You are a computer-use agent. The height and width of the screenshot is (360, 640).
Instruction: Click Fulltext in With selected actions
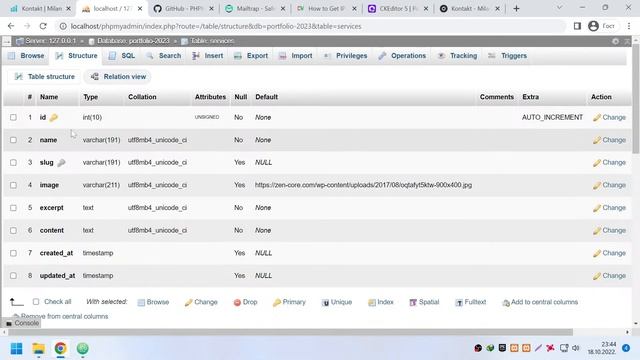pyautogui.click(x=471, y=302)
